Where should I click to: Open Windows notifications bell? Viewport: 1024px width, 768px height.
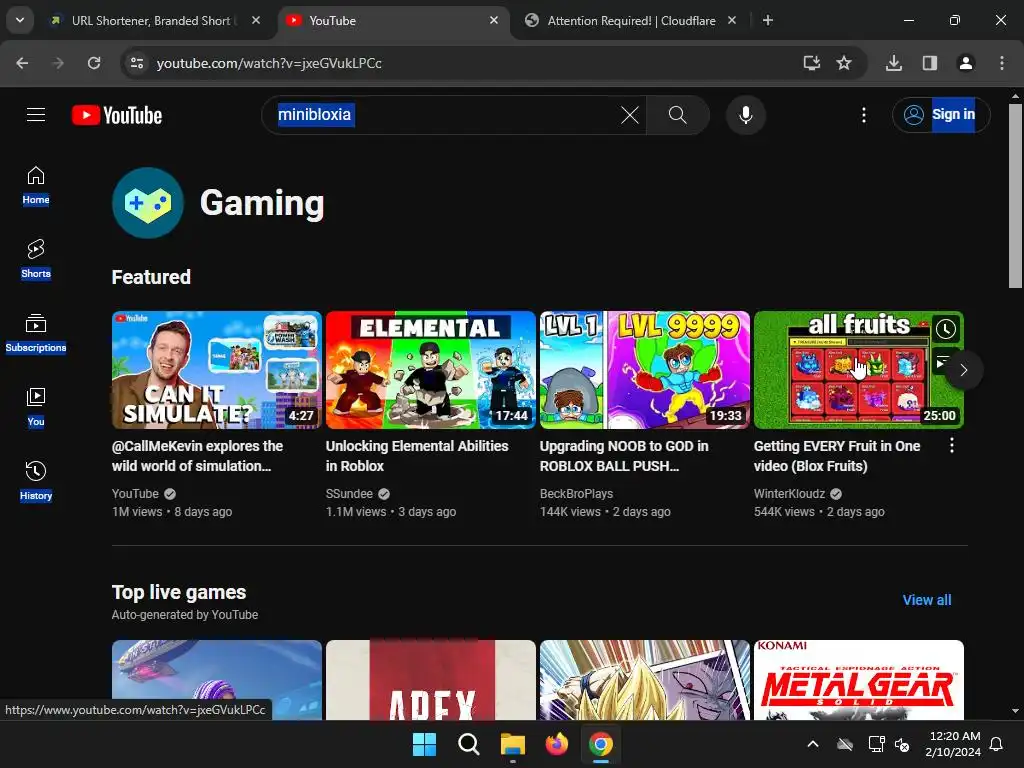point(997,744)
